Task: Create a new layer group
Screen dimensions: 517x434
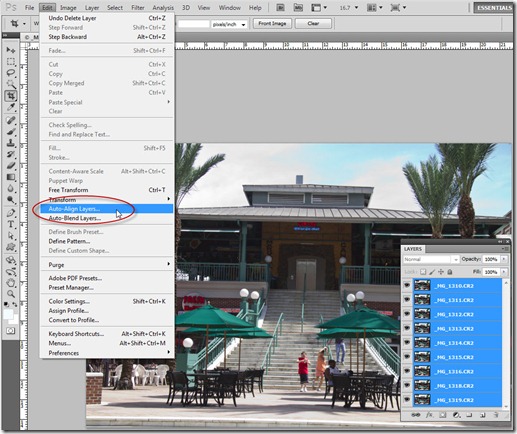Action: click(x=469, y=415)
